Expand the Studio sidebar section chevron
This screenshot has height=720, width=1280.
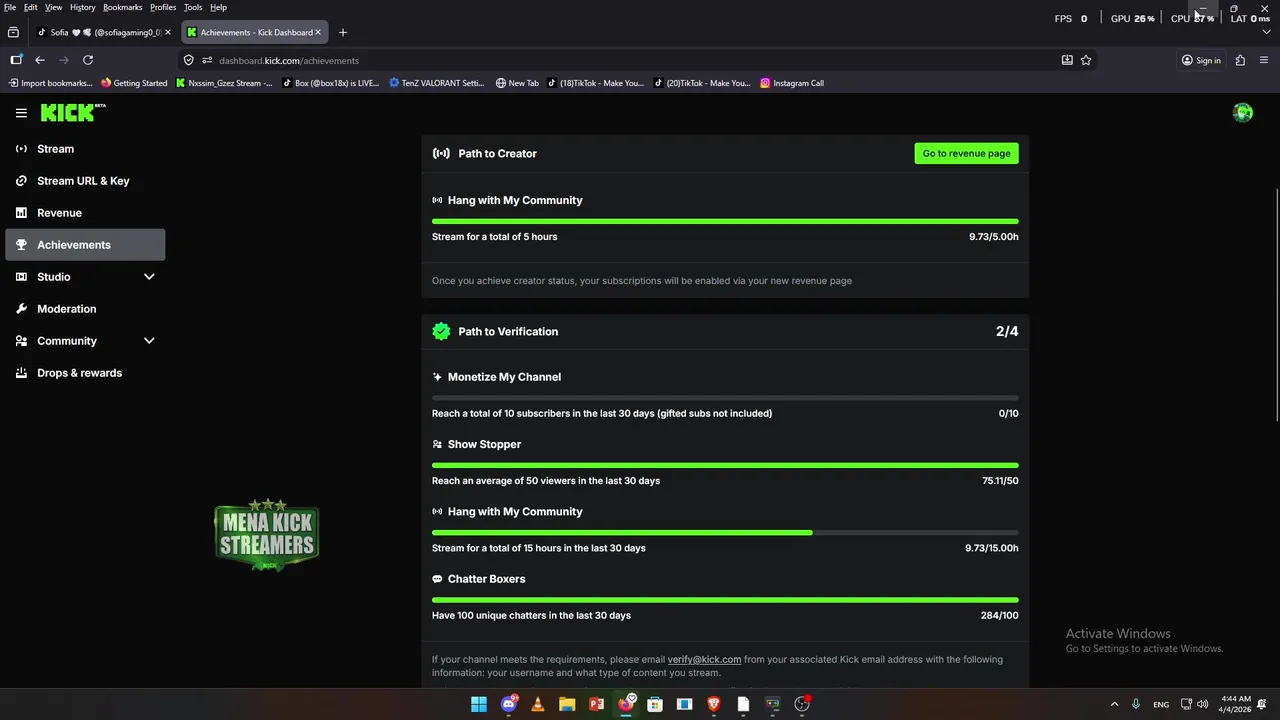[x=149, y=277]
